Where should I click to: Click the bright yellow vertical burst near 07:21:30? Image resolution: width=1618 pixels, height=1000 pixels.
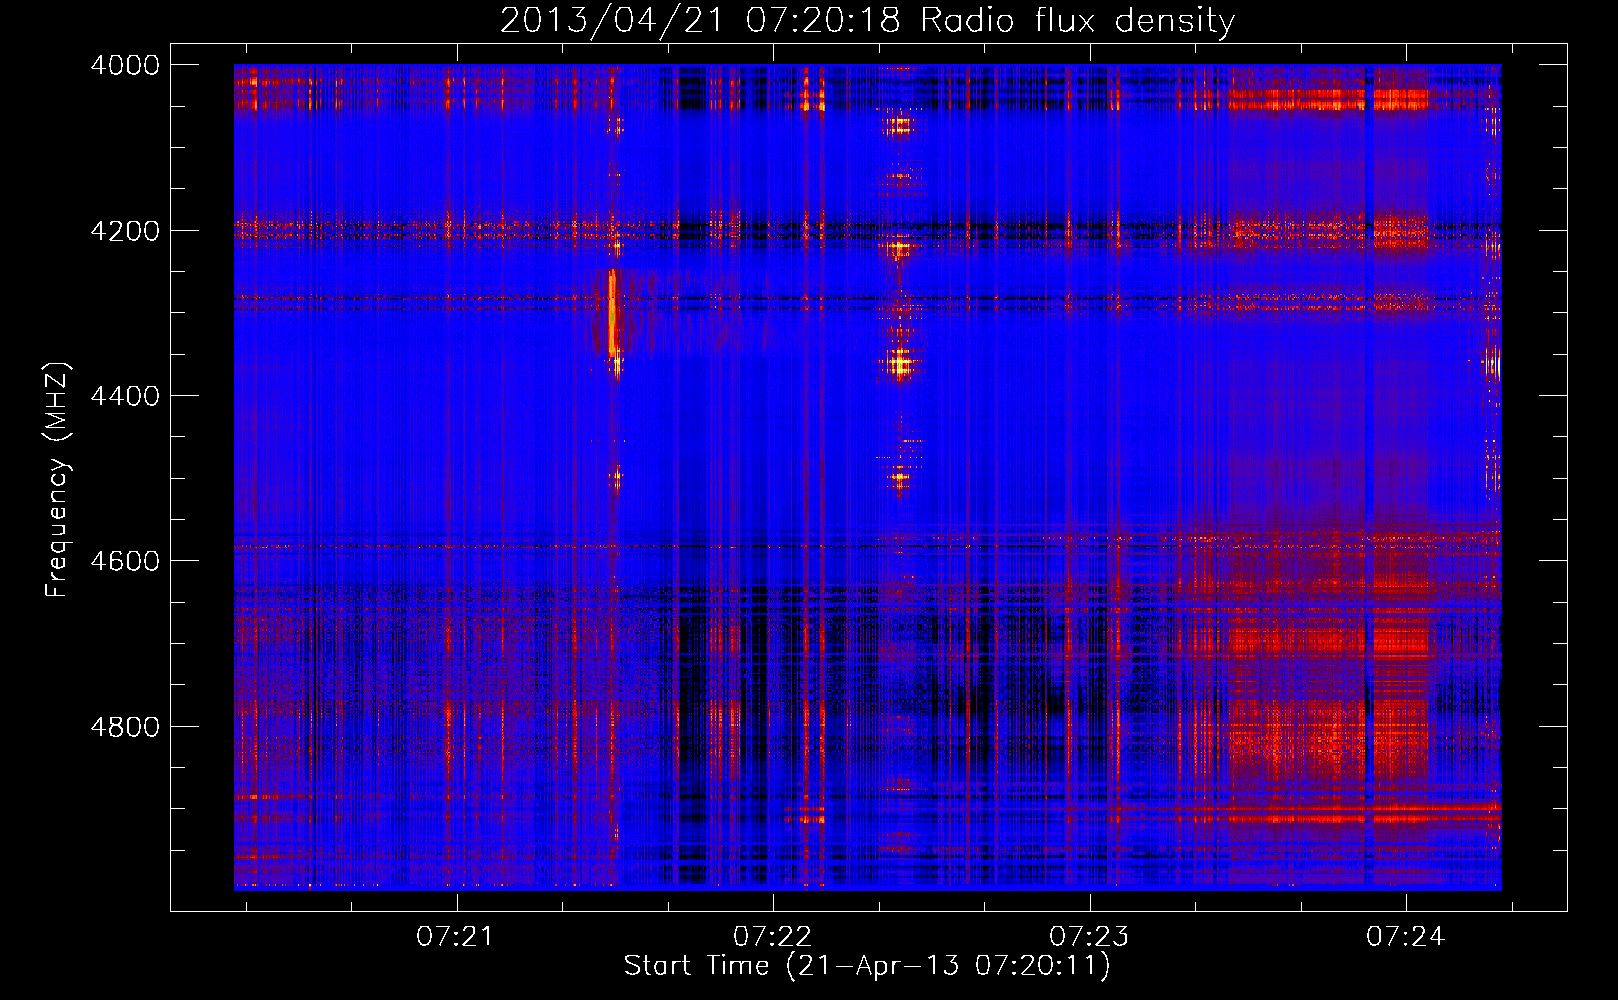(611, 313)
